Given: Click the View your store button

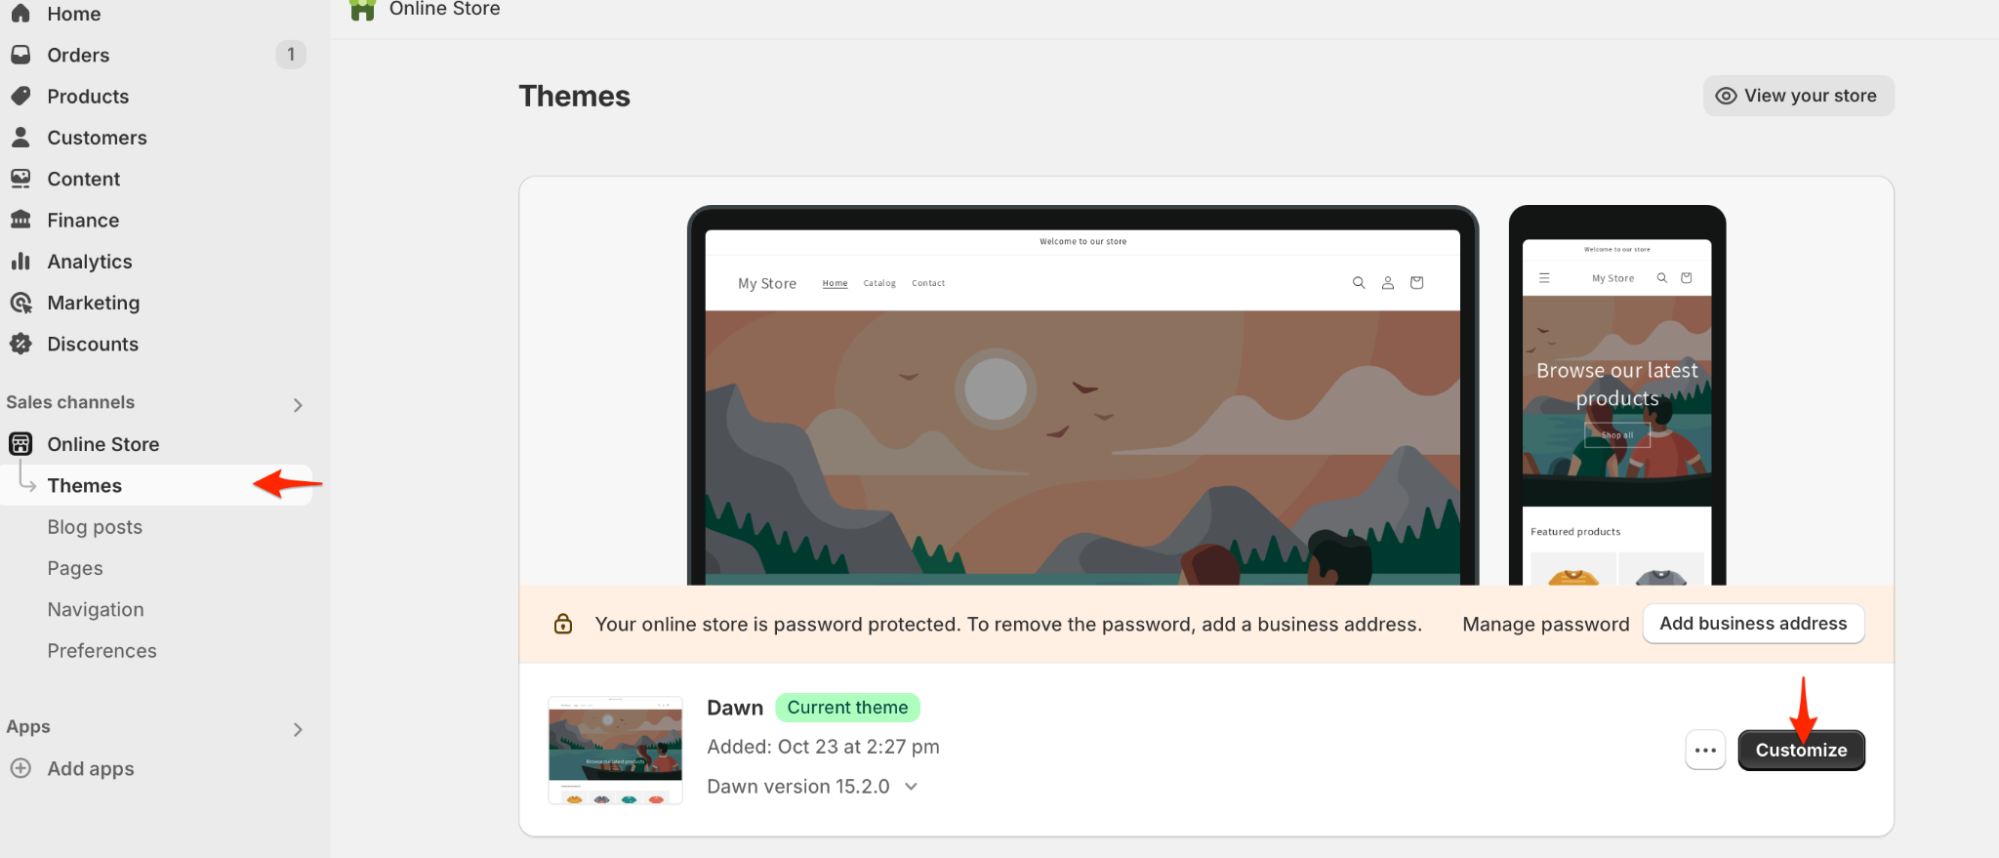Looking at the screenshot, I should point(1798,96).
